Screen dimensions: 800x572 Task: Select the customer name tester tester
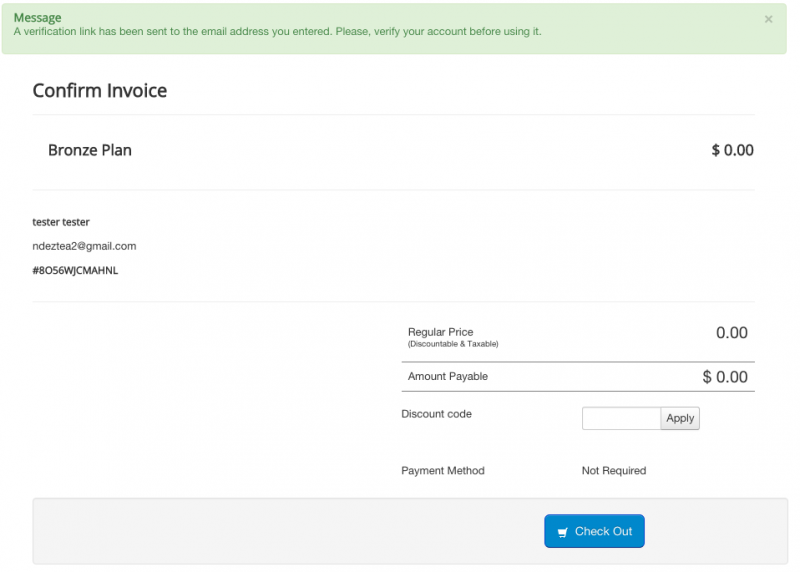tap(61, 222)
